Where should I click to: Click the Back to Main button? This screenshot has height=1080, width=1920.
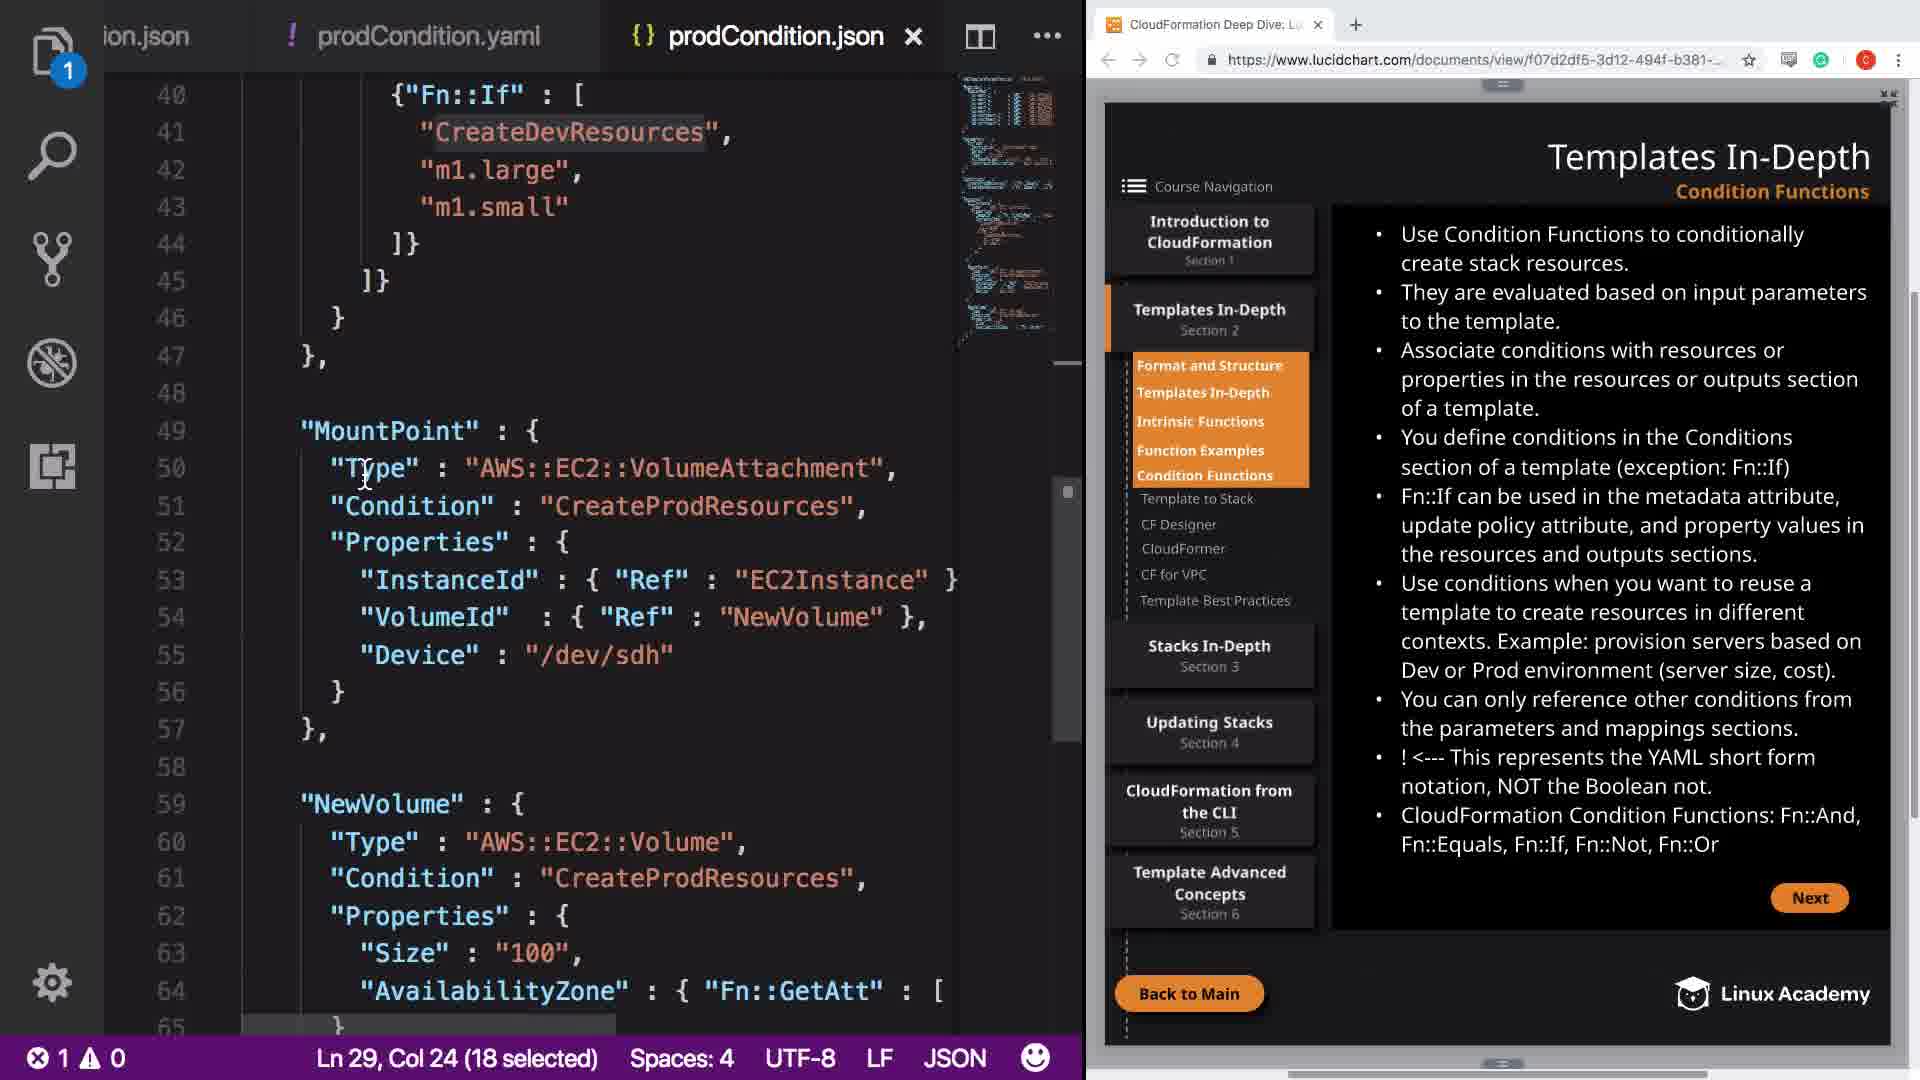pos(1188,994)
